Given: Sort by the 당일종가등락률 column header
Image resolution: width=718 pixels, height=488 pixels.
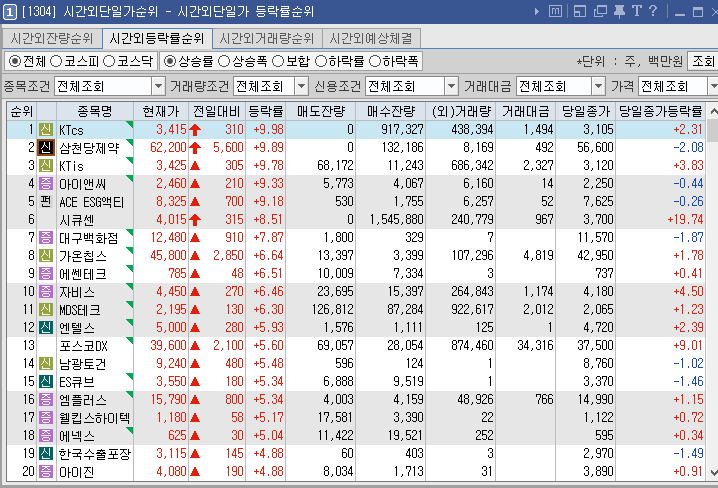Looking at the screenshot, I should [660, 111].
